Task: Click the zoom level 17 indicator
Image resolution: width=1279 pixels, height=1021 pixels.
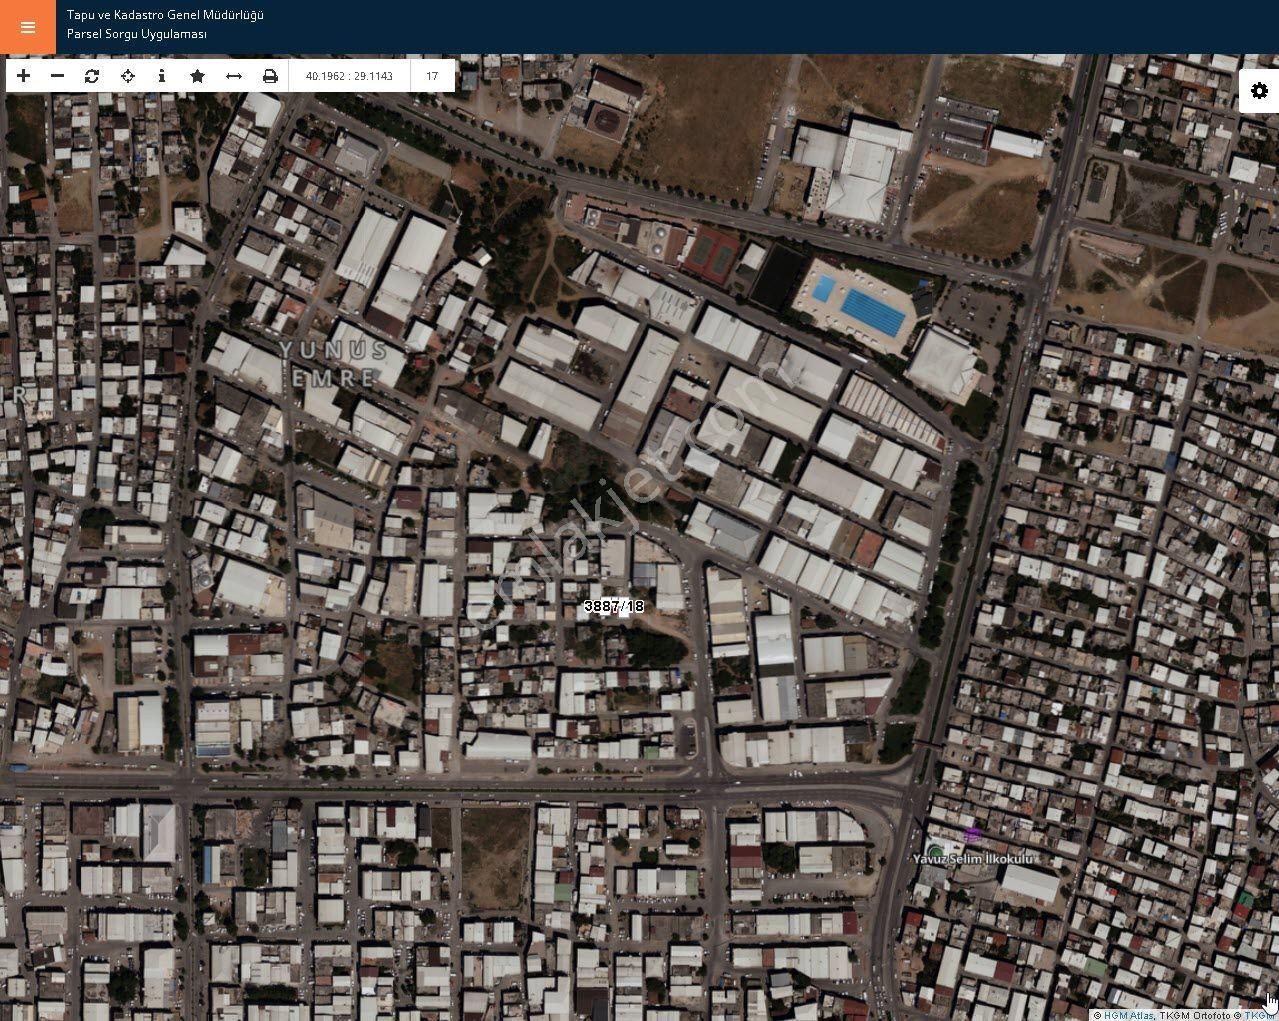Action: (432, 76)
